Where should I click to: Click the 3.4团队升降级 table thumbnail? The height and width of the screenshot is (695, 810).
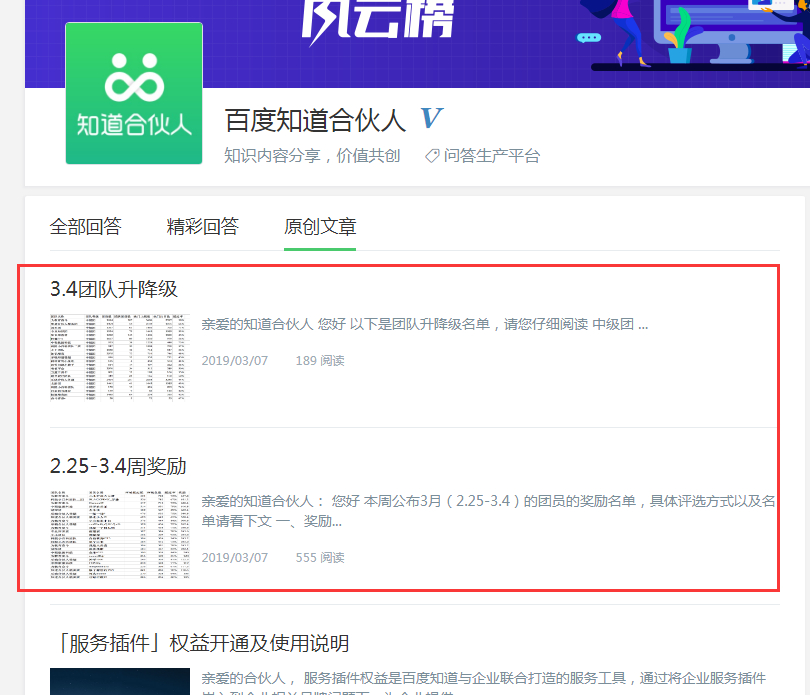click(120, 357)
